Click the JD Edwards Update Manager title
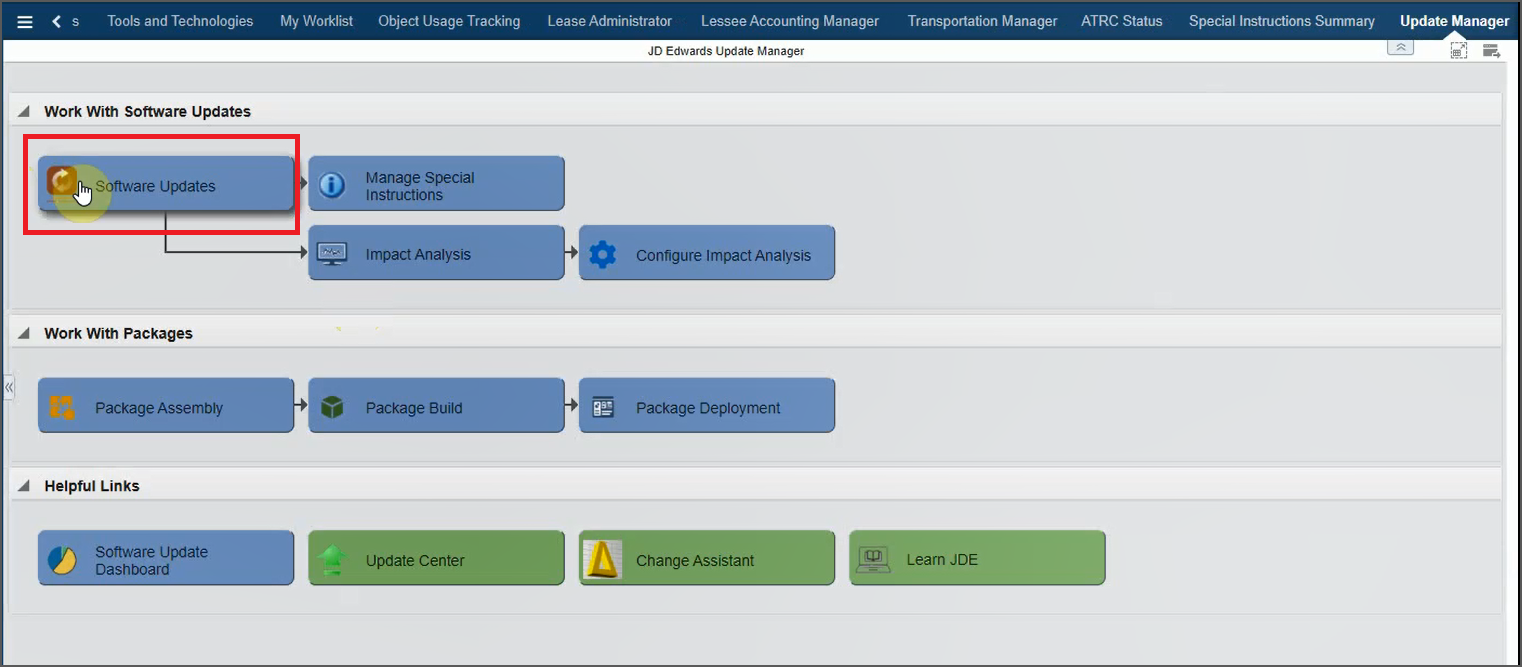 click(x=726, y=51)
